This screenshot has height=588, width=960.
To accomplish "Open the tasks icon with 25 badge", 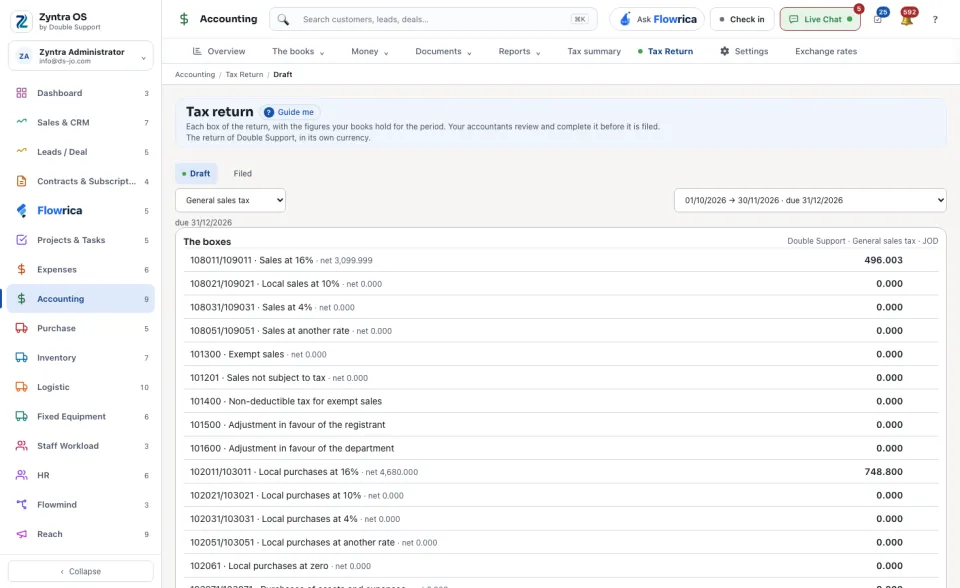I will [879, 19].
